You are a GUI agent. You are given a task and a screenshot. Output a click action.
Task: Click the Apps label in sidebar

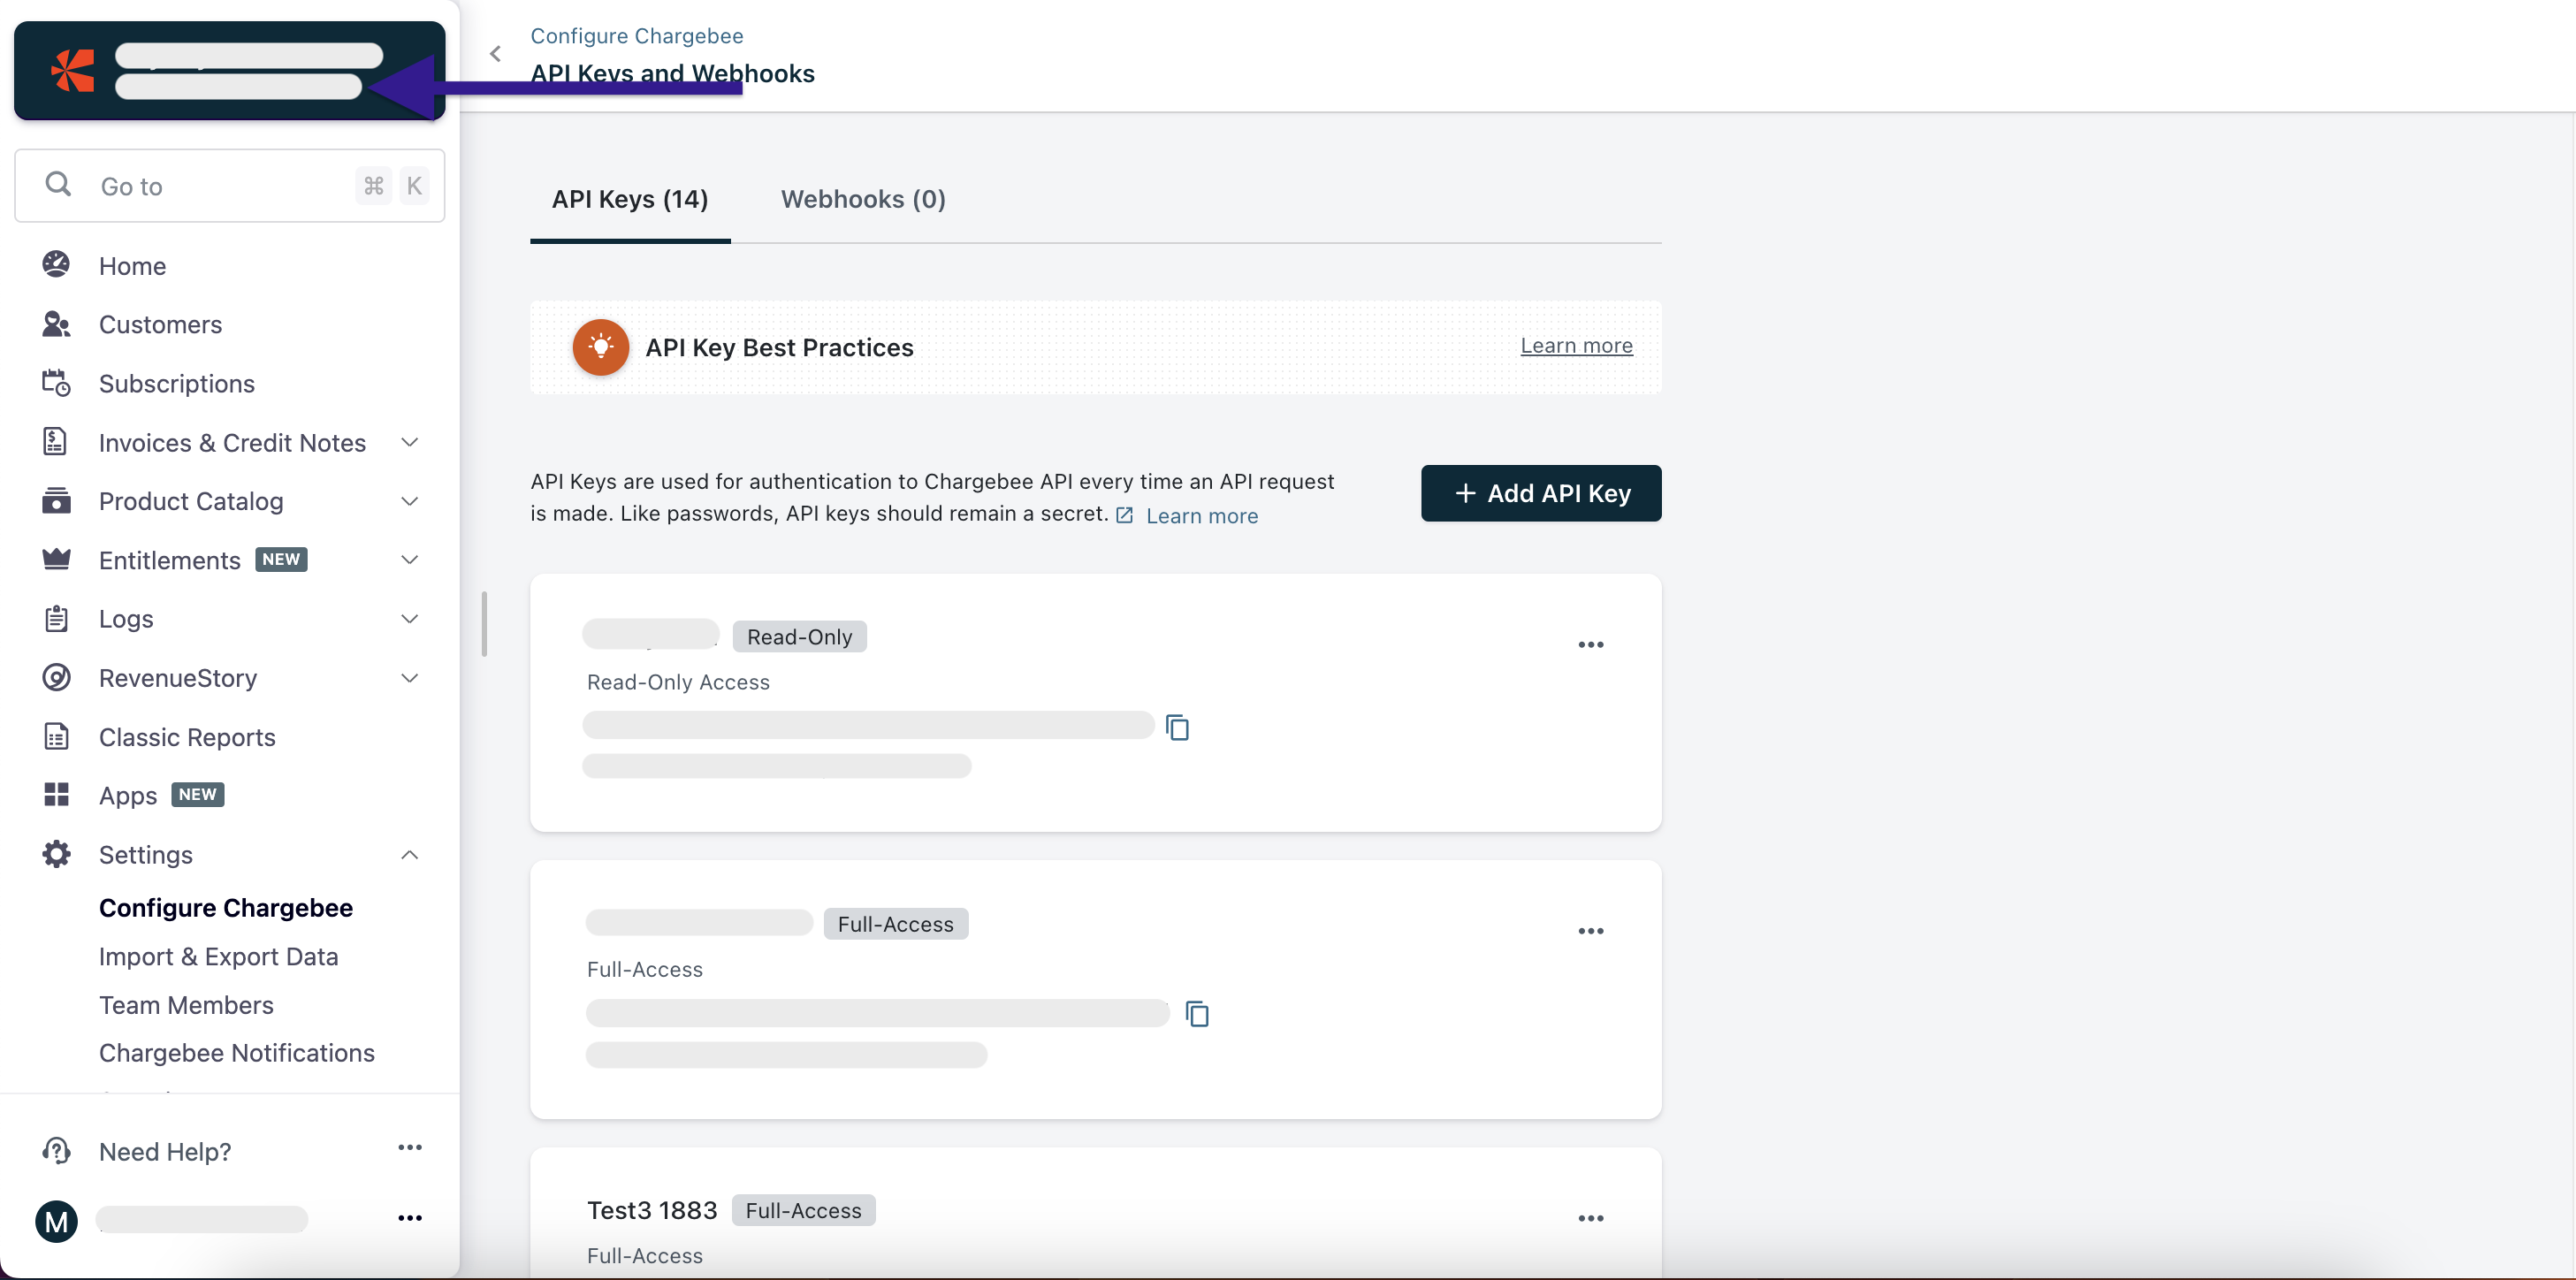pyautogui.click(x=128, y=796)
